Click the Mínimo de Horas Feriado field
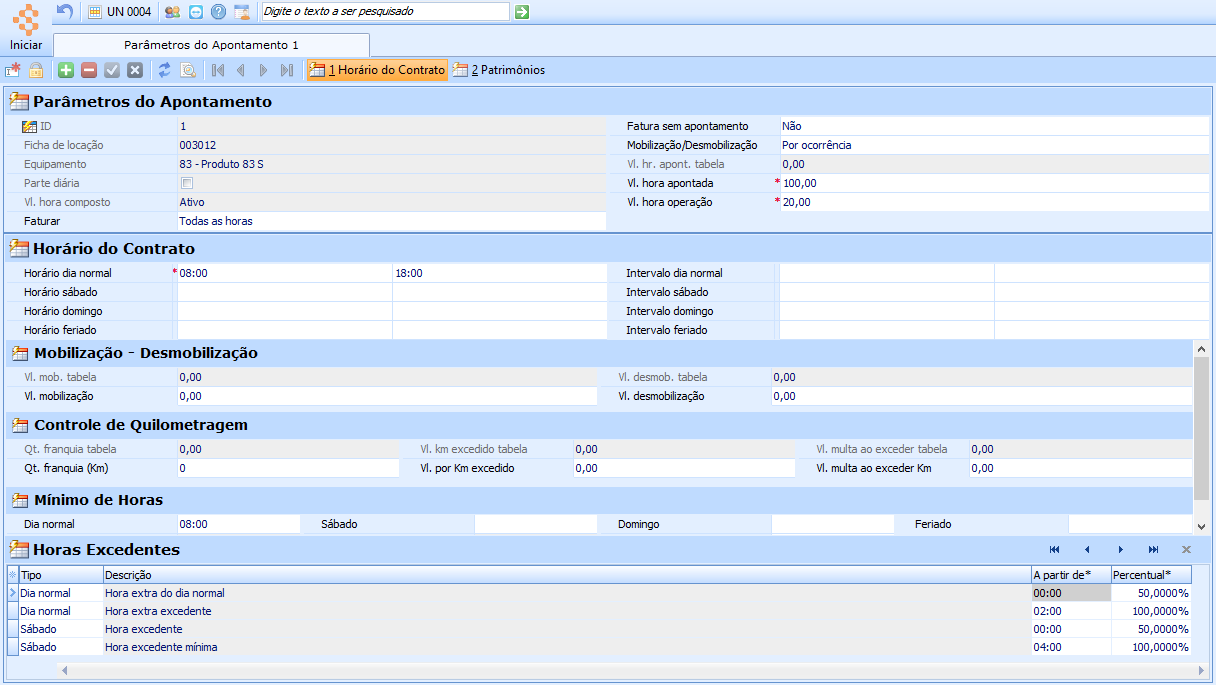Viewport: 1216px width, 685px height. 1130,524
